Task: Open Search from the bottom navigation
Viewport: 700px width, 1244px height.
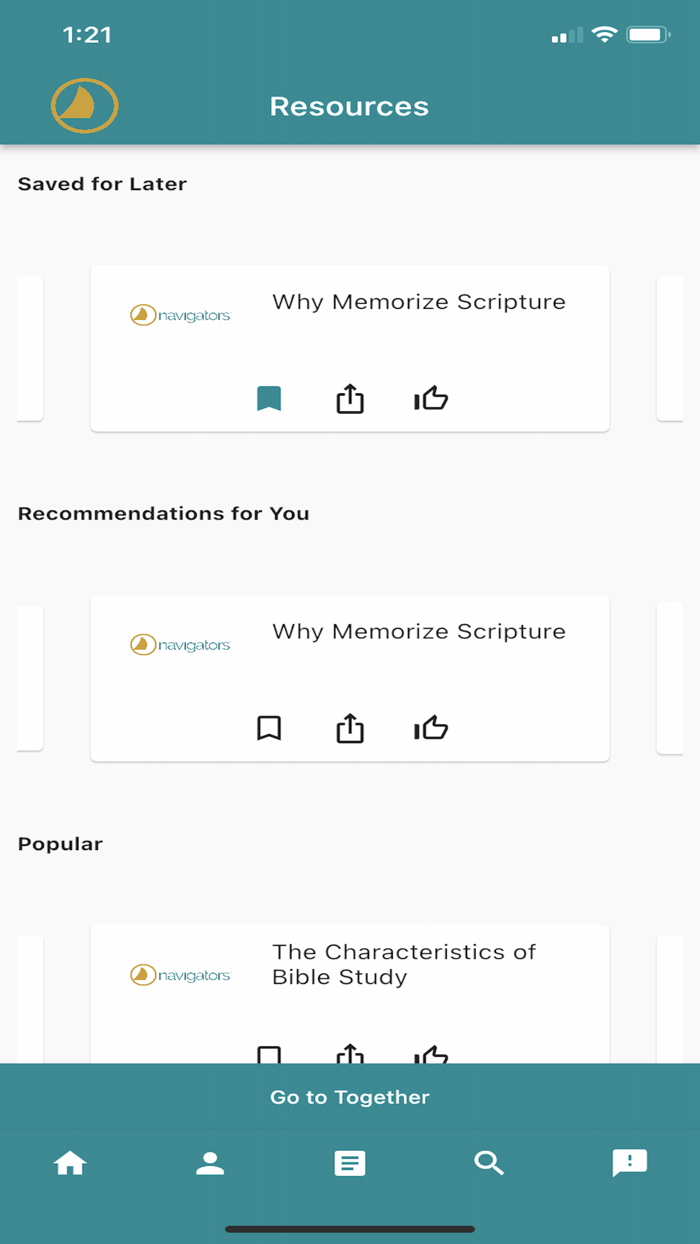Action: click(x=489, y=1162)
